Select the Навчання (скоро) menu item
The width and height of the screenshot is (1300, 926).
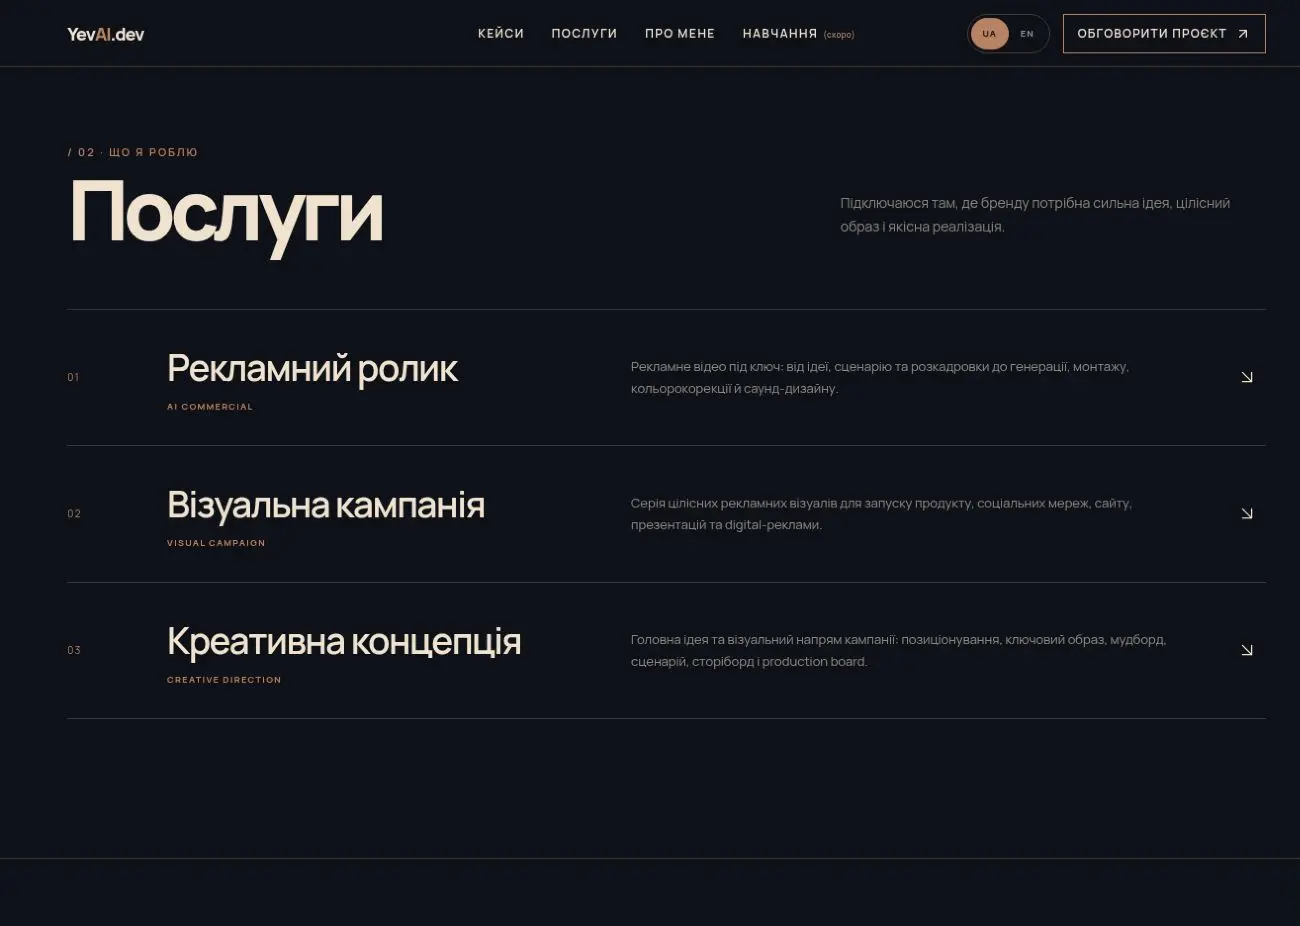[x=798, y=34]
